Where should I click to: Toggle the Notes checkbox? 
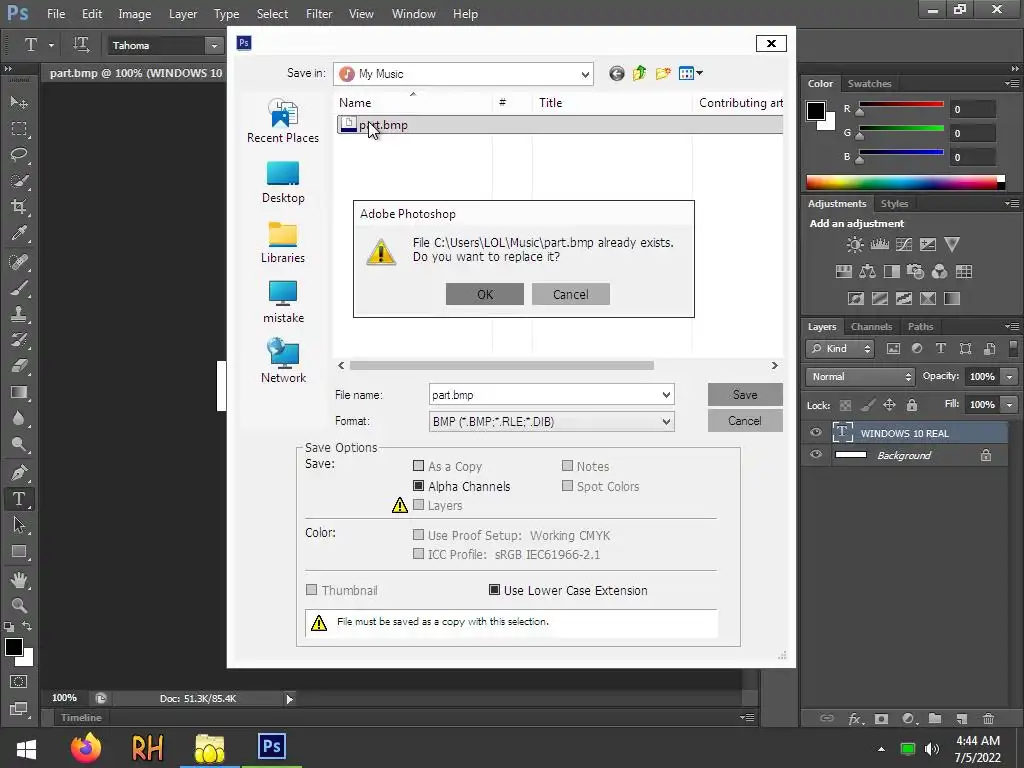pos(568,466)
